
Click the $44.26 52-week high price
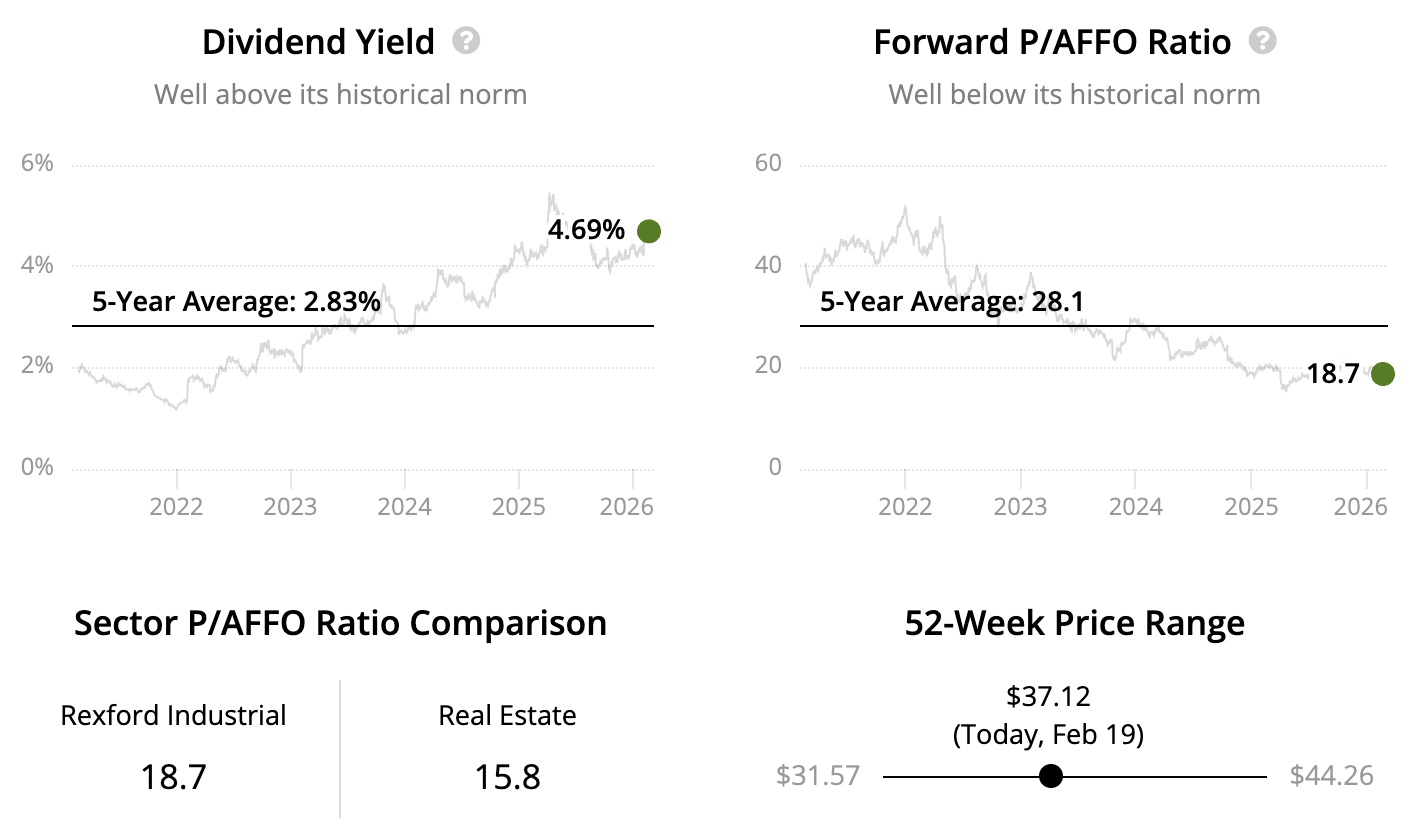[x=1331, y=776]
